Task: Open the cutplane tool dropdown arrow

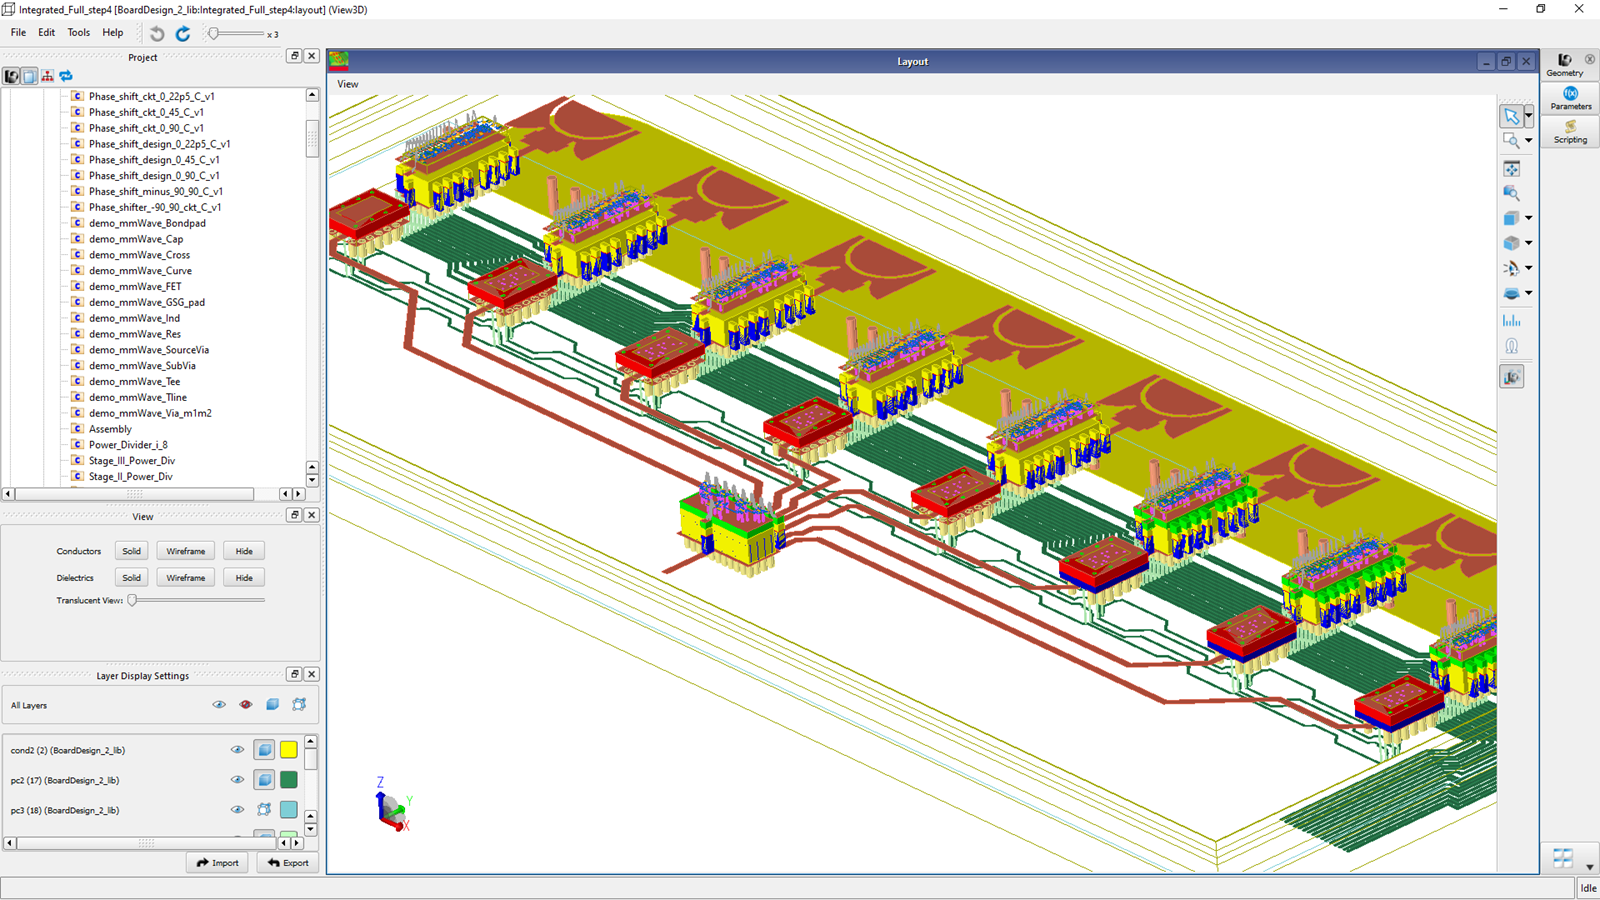Action: pyautogui.click(x=1527, y=293)
